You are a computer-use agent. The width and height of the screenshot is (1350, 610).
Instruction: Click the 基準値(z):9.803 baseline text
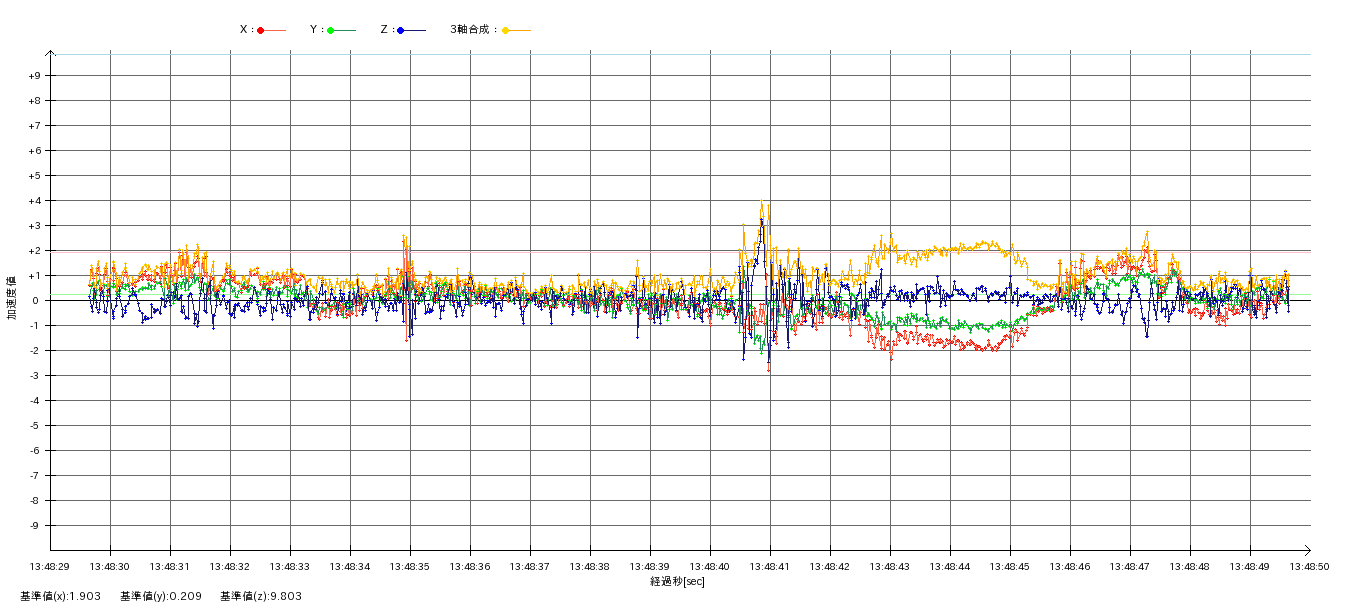(x=261, y=596)
